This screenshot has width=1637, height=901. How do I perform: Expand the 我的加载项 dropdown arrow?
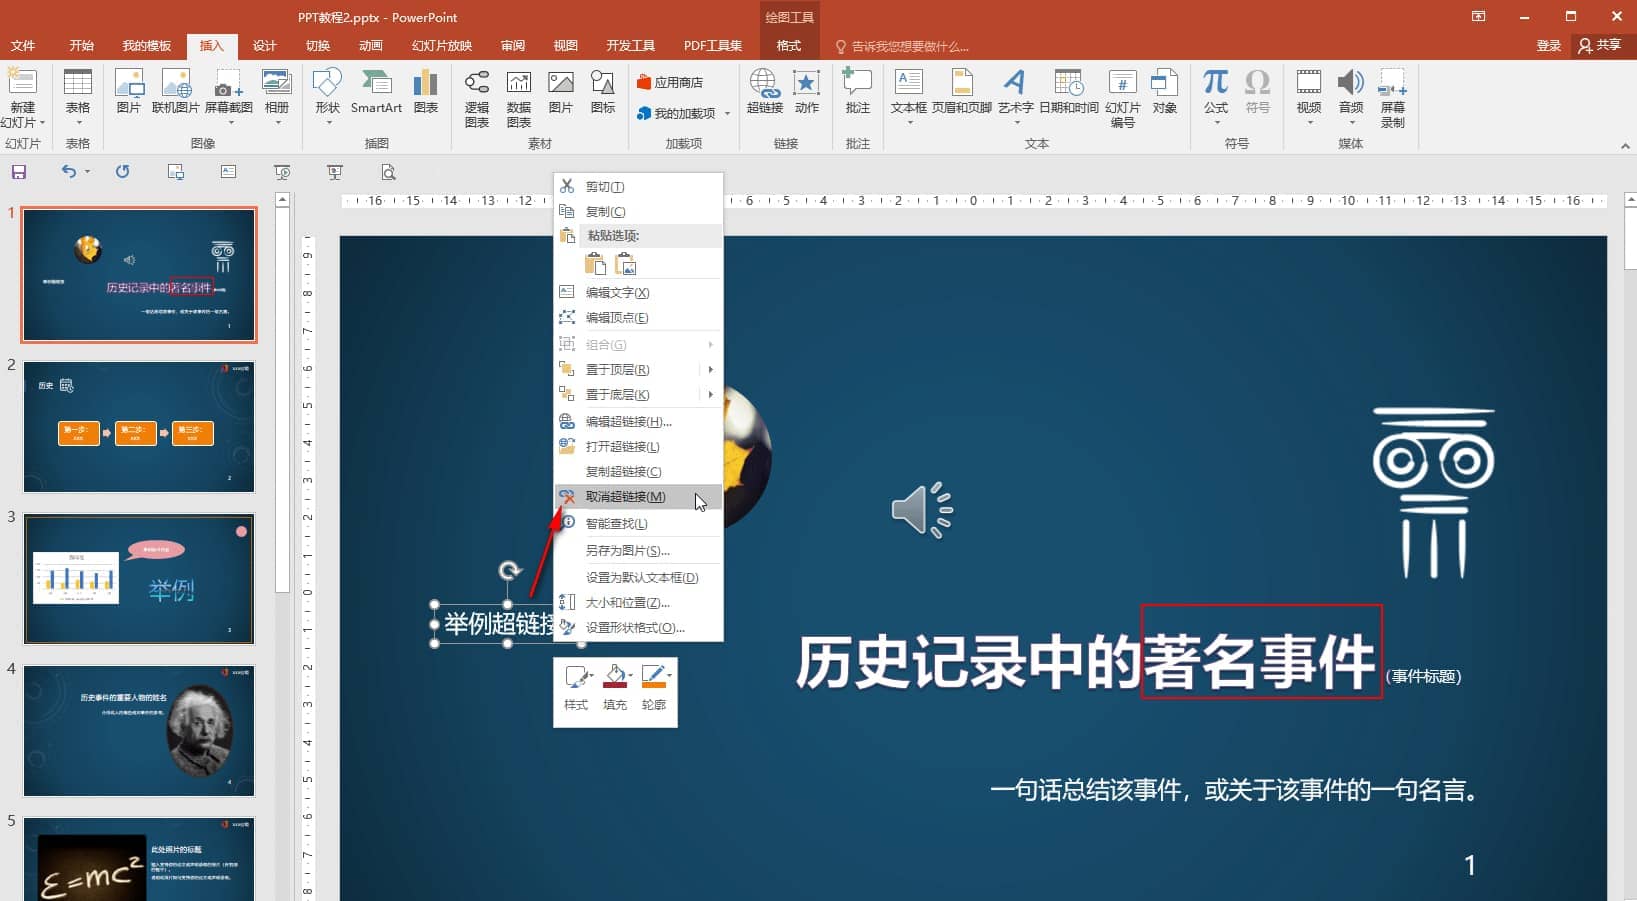coord(727,114)
